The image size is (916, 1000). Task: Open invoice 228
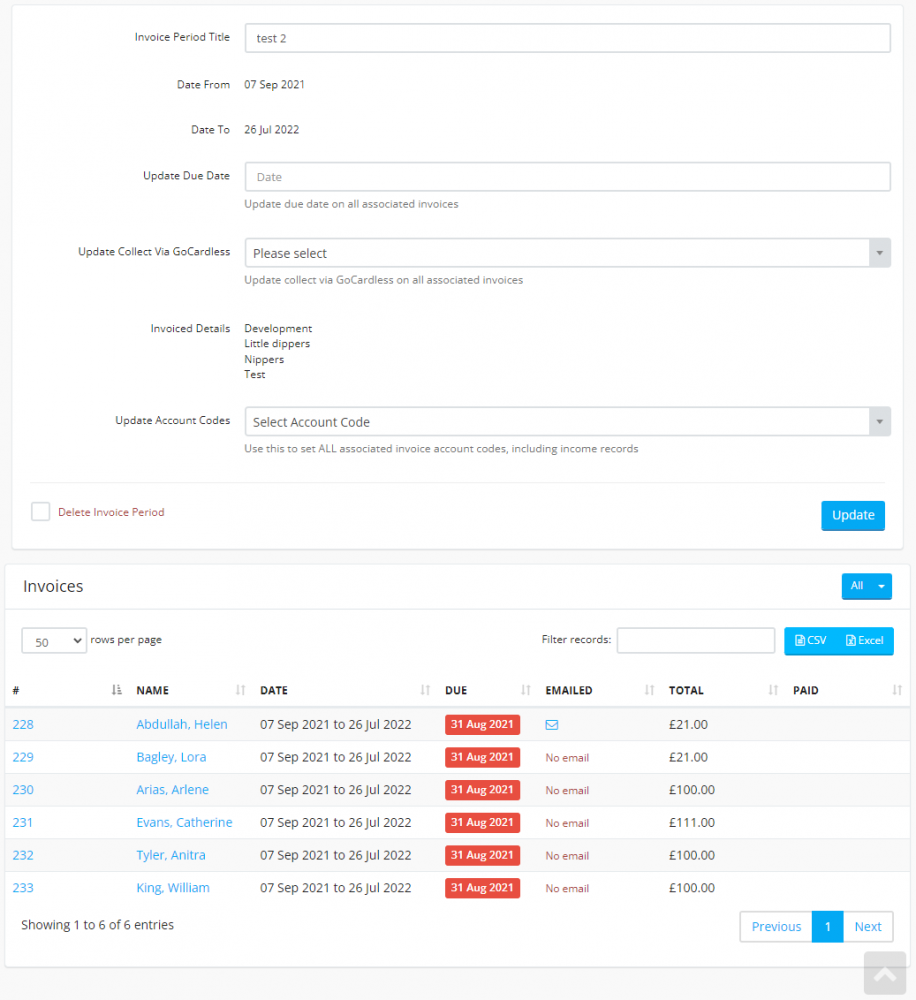click(x=23, y=724)
